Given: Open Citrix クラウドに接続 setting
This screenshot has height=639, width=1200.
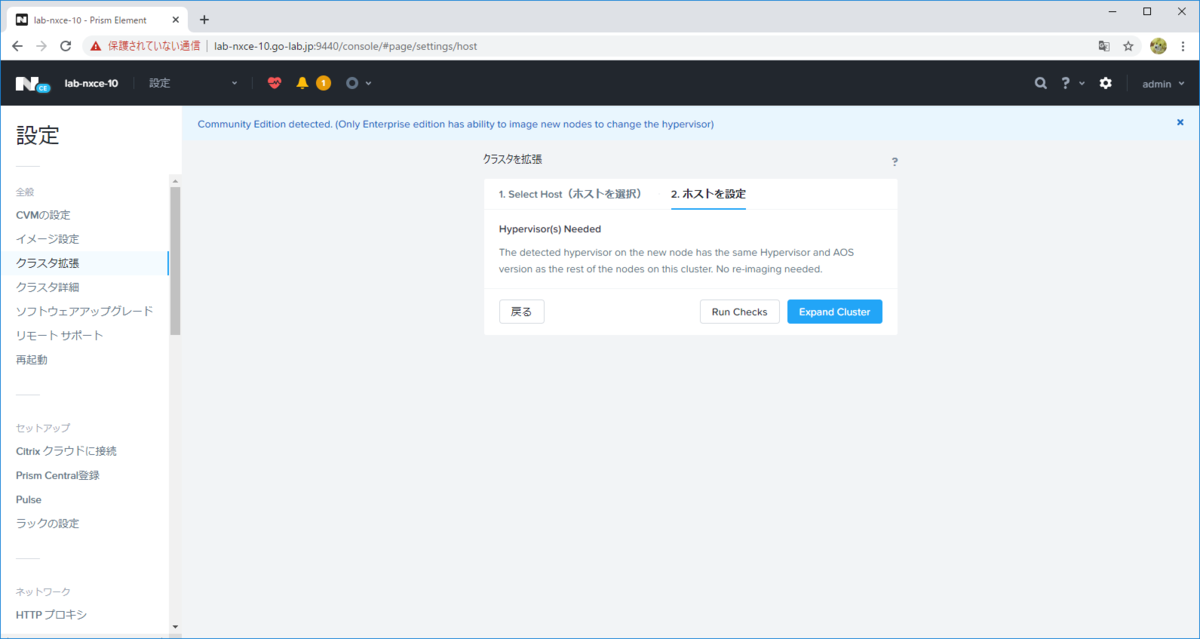Looking at the screenshot, I should [x=66, y=451].
